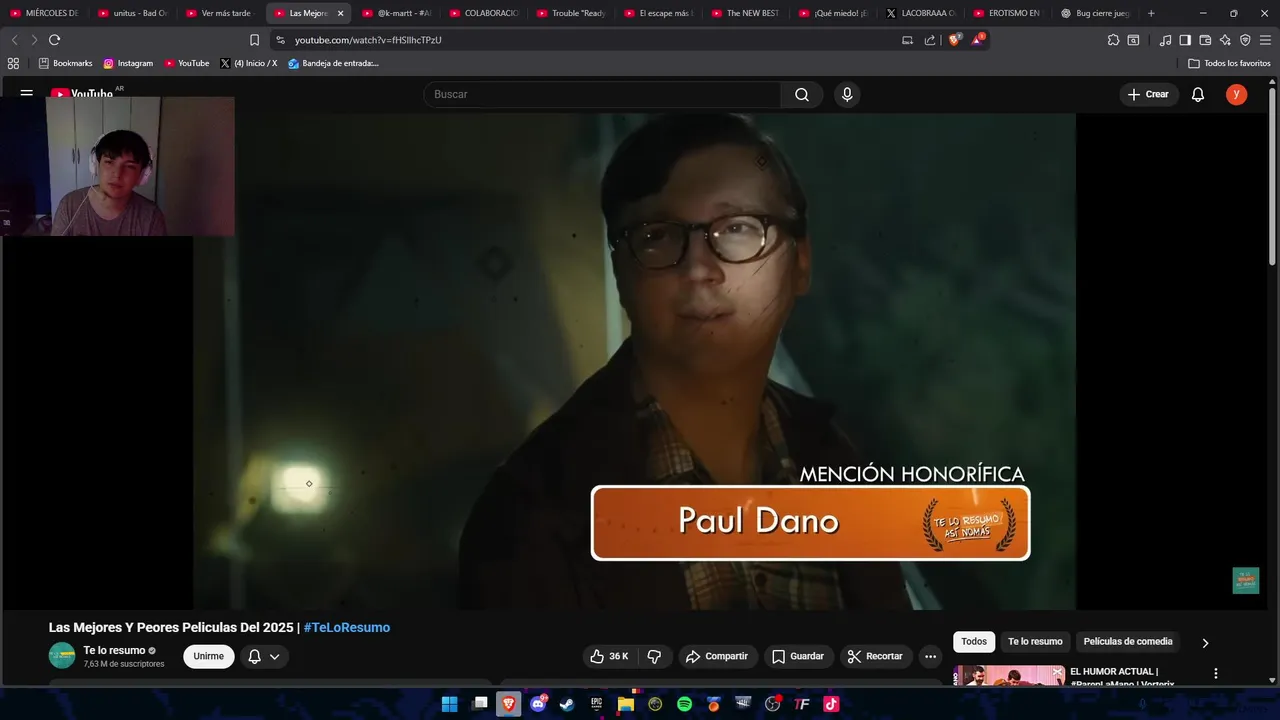
Task: Like the video with 36 K likes
Action: coord(609,656)
